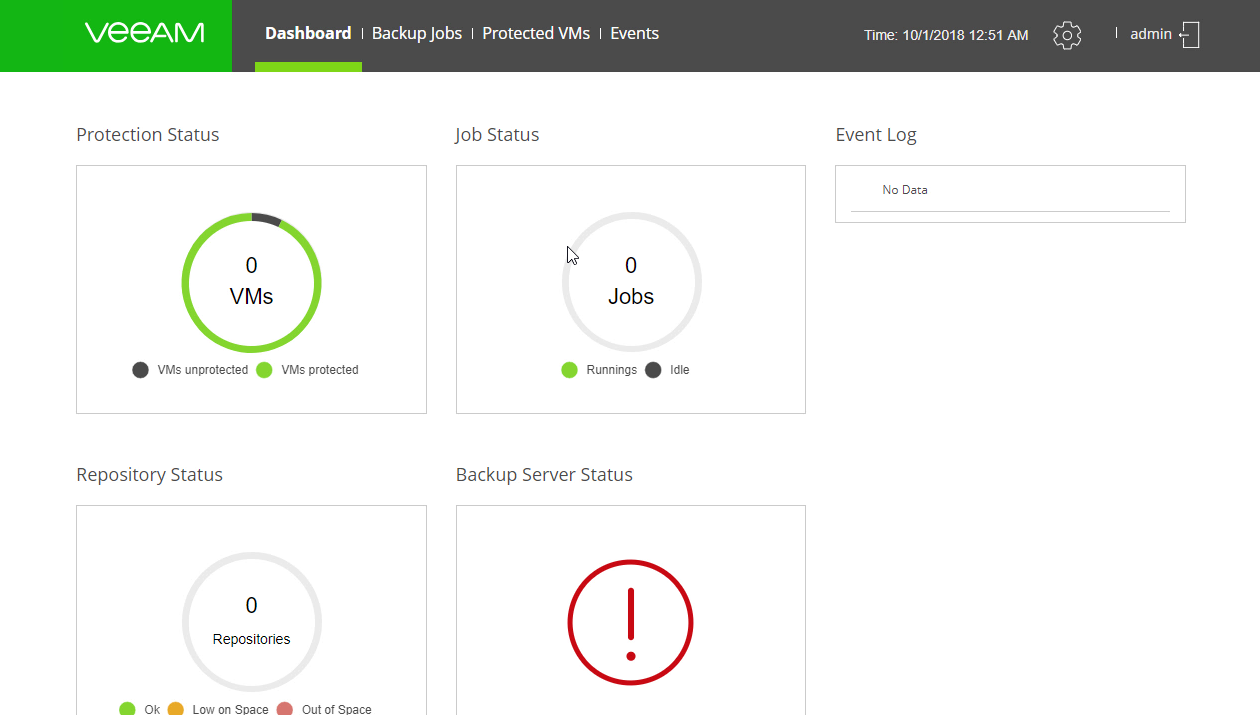The width and height of the screenshot is (1260, 715).
Task: Open the Dashboard tab
Action: [x=308, y=33]
